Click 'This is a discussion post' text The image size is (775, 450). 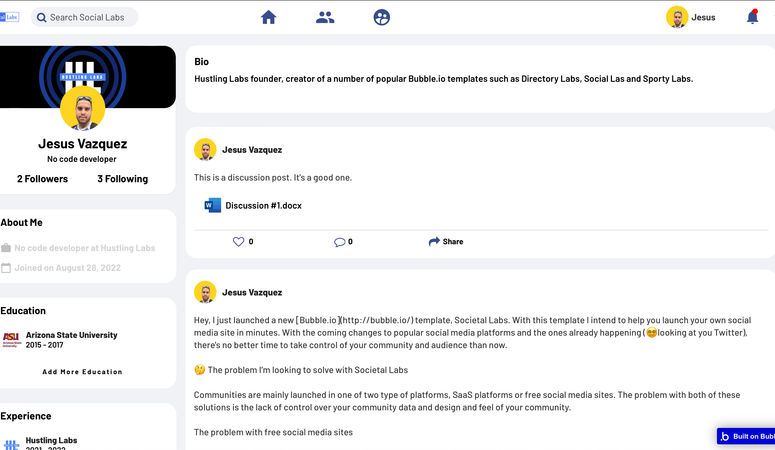click(x=273, y=178)
